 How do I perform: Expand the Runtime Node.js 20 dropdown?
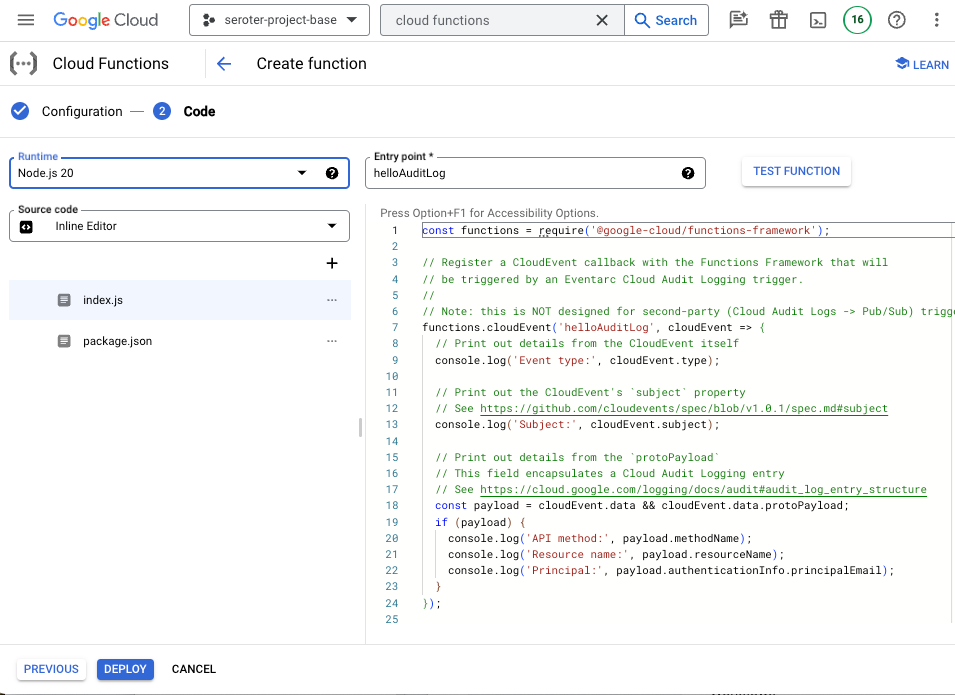point(302,173)
